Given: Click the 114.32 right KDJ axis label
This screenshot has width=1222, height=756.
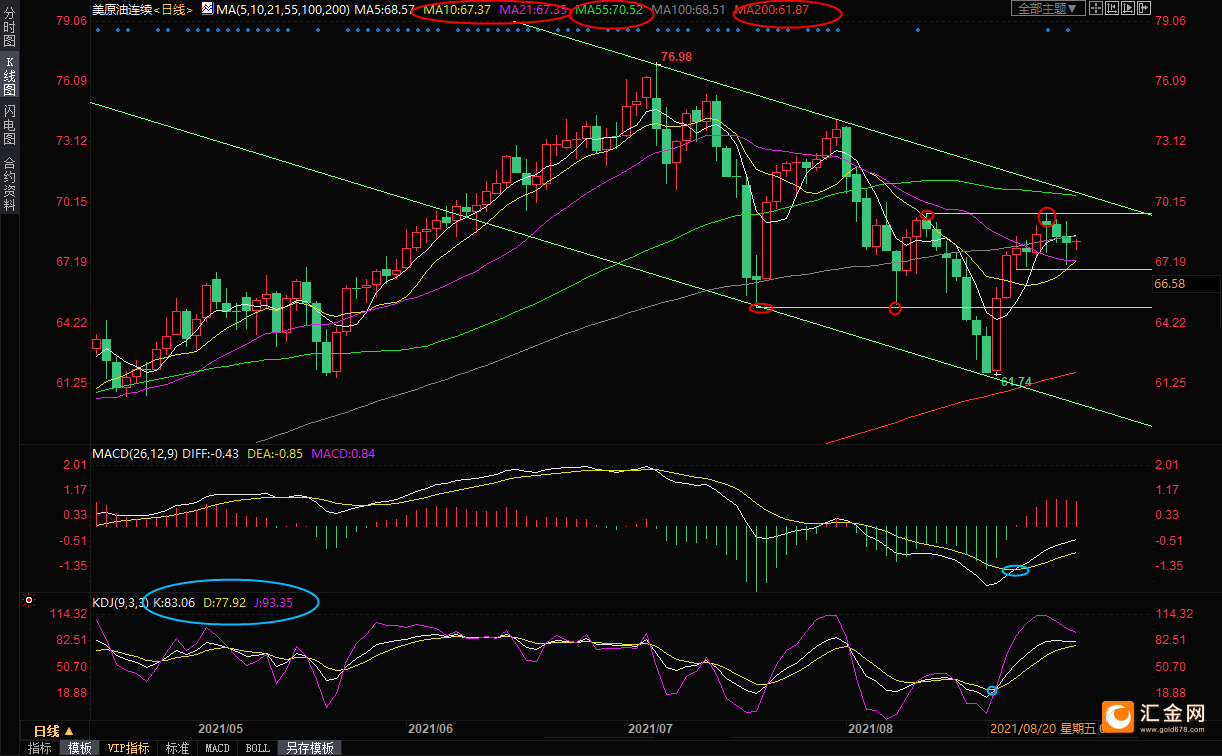Looking at the screenshot, I should pos(1172,614).
